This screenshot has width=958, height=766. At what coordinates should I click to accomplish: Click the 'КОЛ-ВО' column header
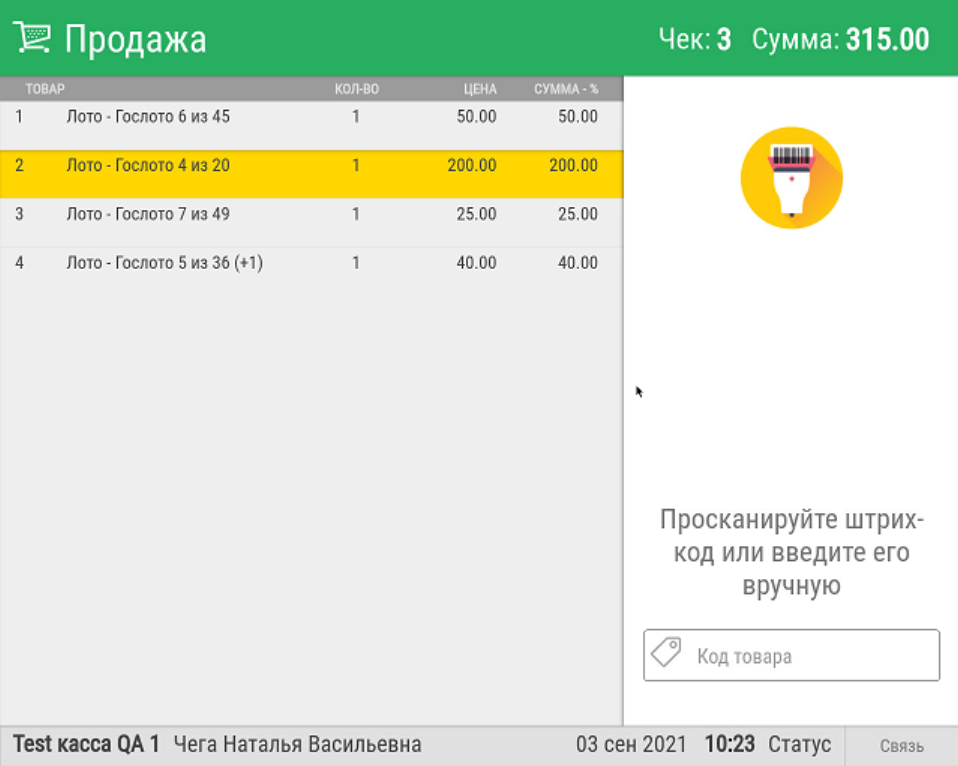pos(357,89)
